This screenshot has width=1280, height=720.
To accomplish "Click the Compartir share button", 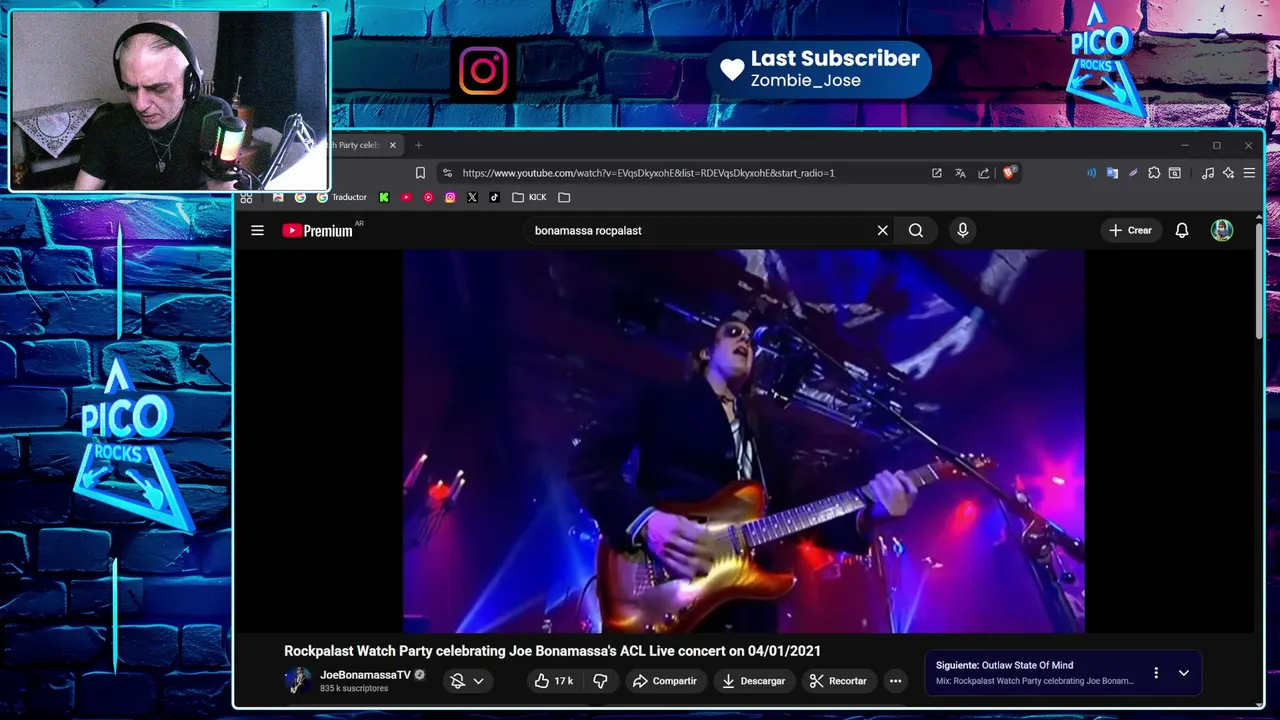I will click(665, 681).
